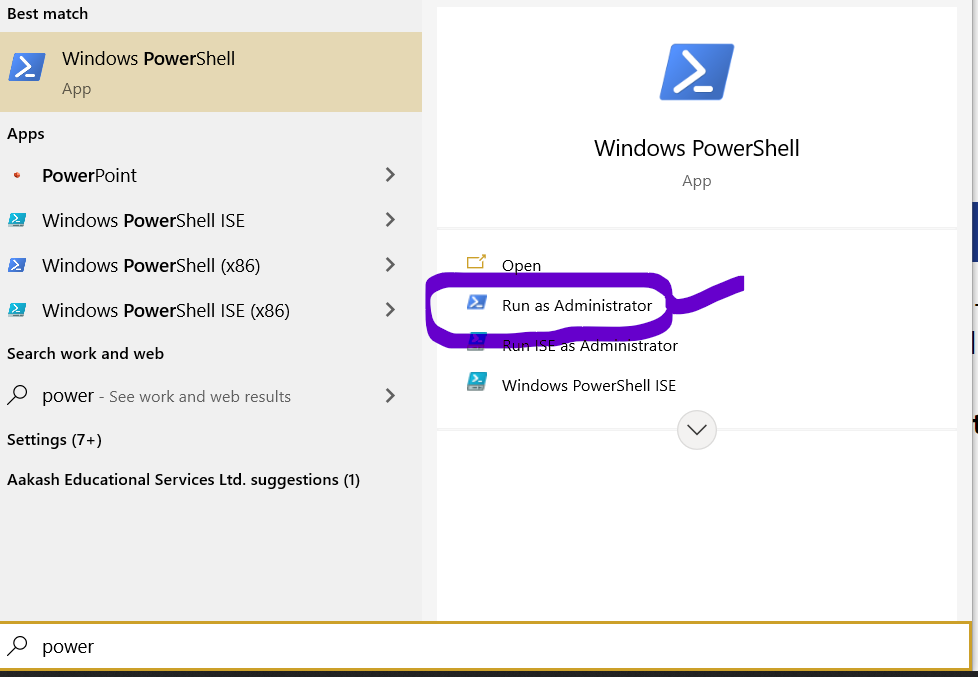The height and width of the screenshot is (677, 978).
Task: Select Windows PowerShell ISE from actions list
Action: 588,385
